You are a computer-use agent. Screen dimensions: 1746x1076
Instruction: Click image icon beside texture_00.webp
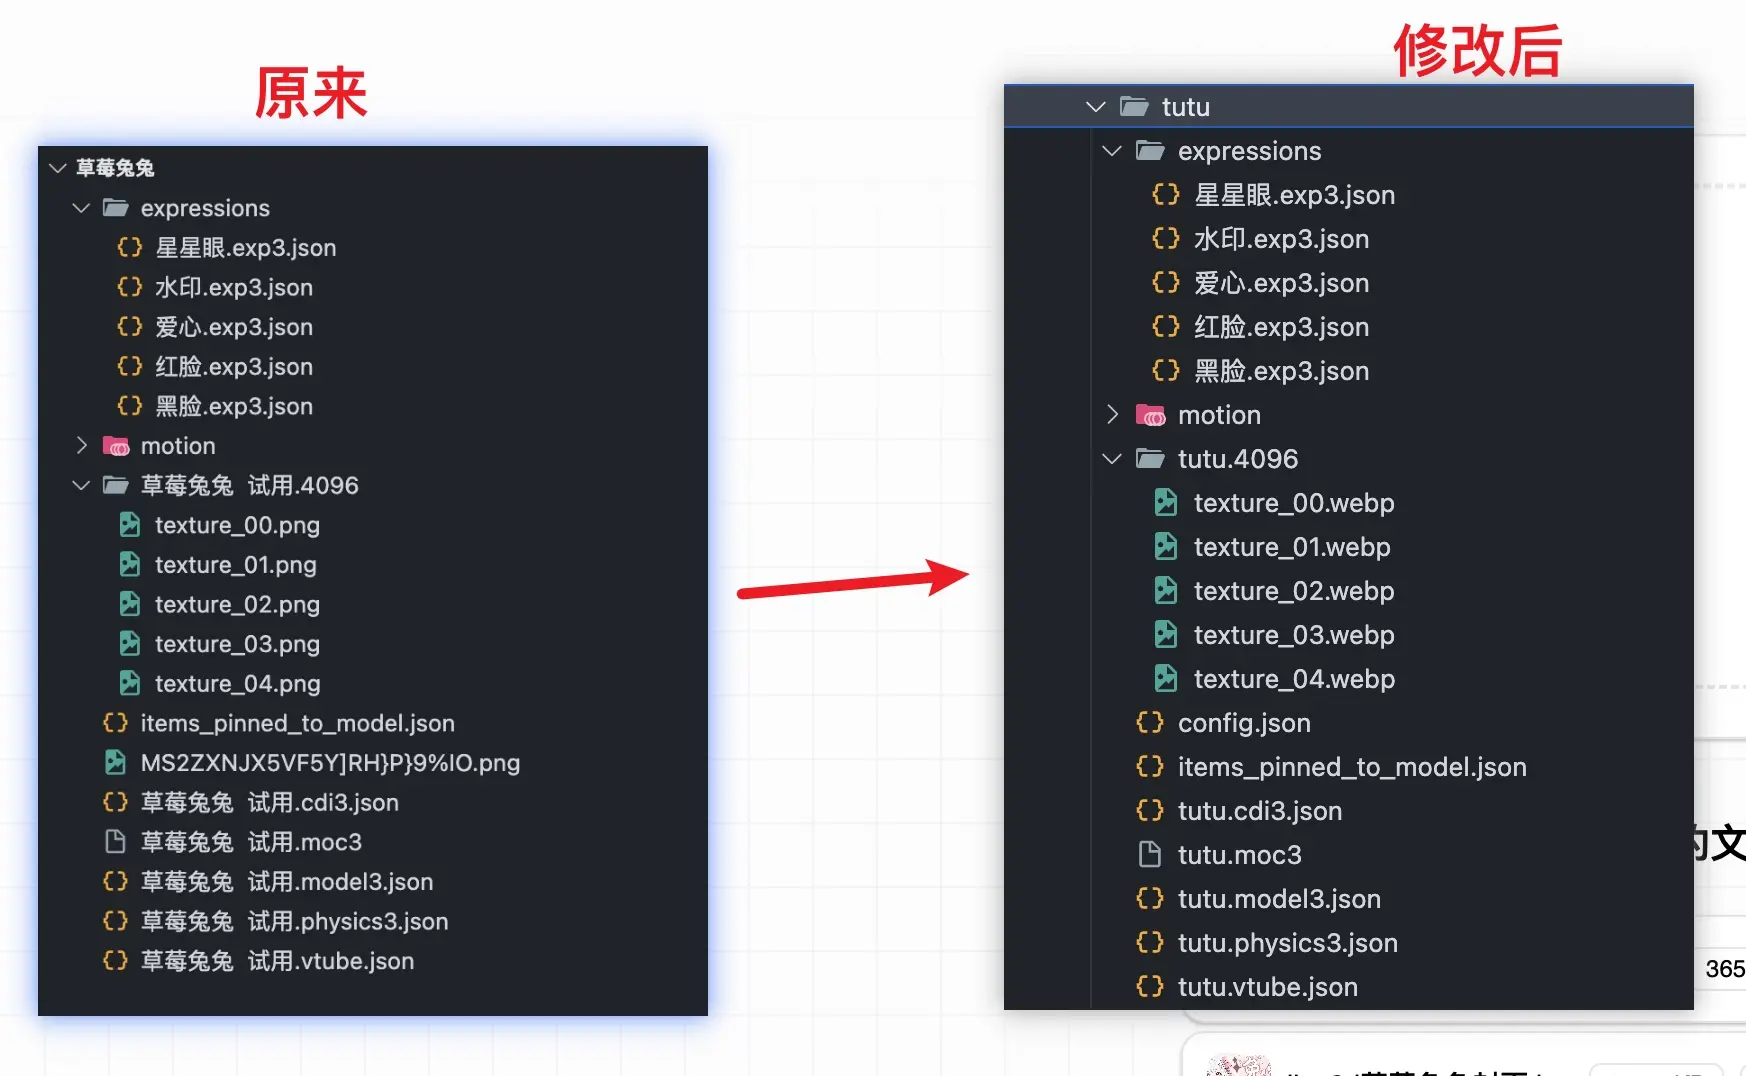pyautogui.click(x=1166, y=503)
